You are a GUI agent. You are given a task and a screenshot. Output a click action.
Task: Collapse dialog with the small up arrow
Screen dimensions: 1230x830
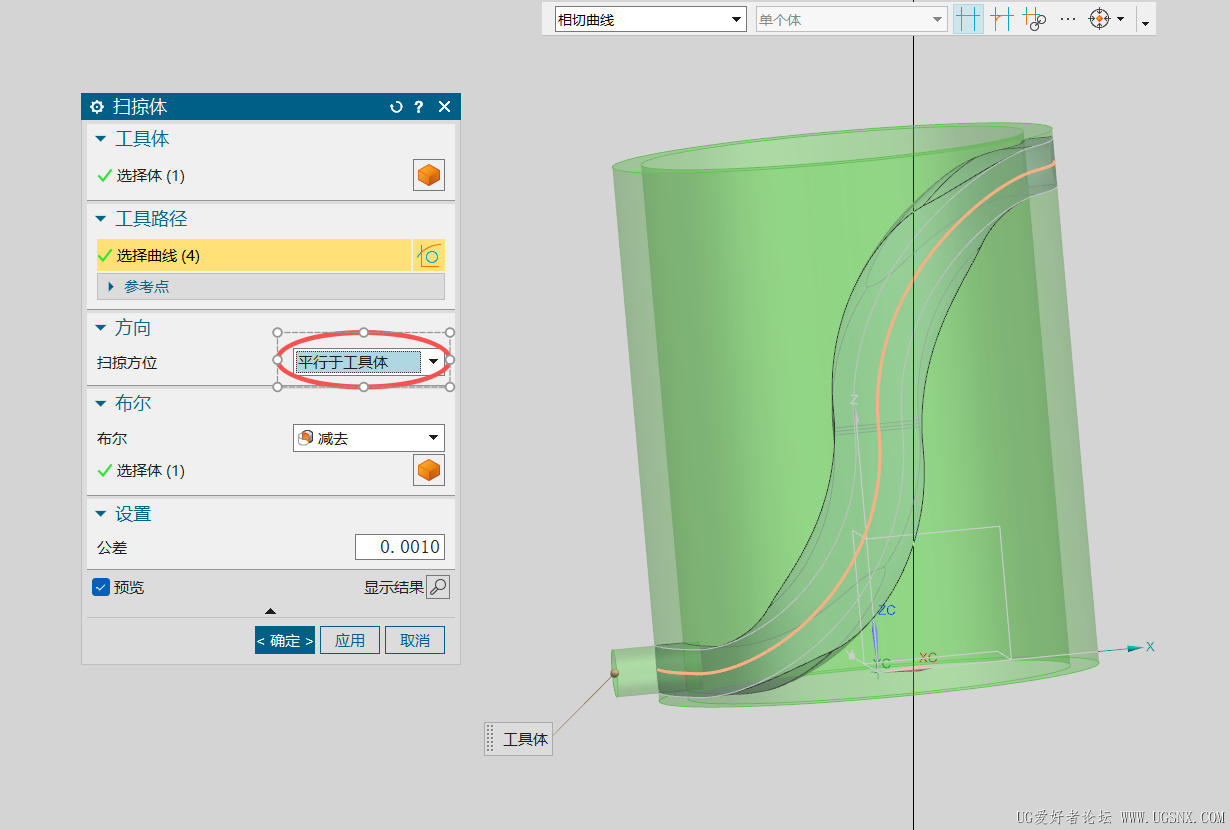point(270,611)
